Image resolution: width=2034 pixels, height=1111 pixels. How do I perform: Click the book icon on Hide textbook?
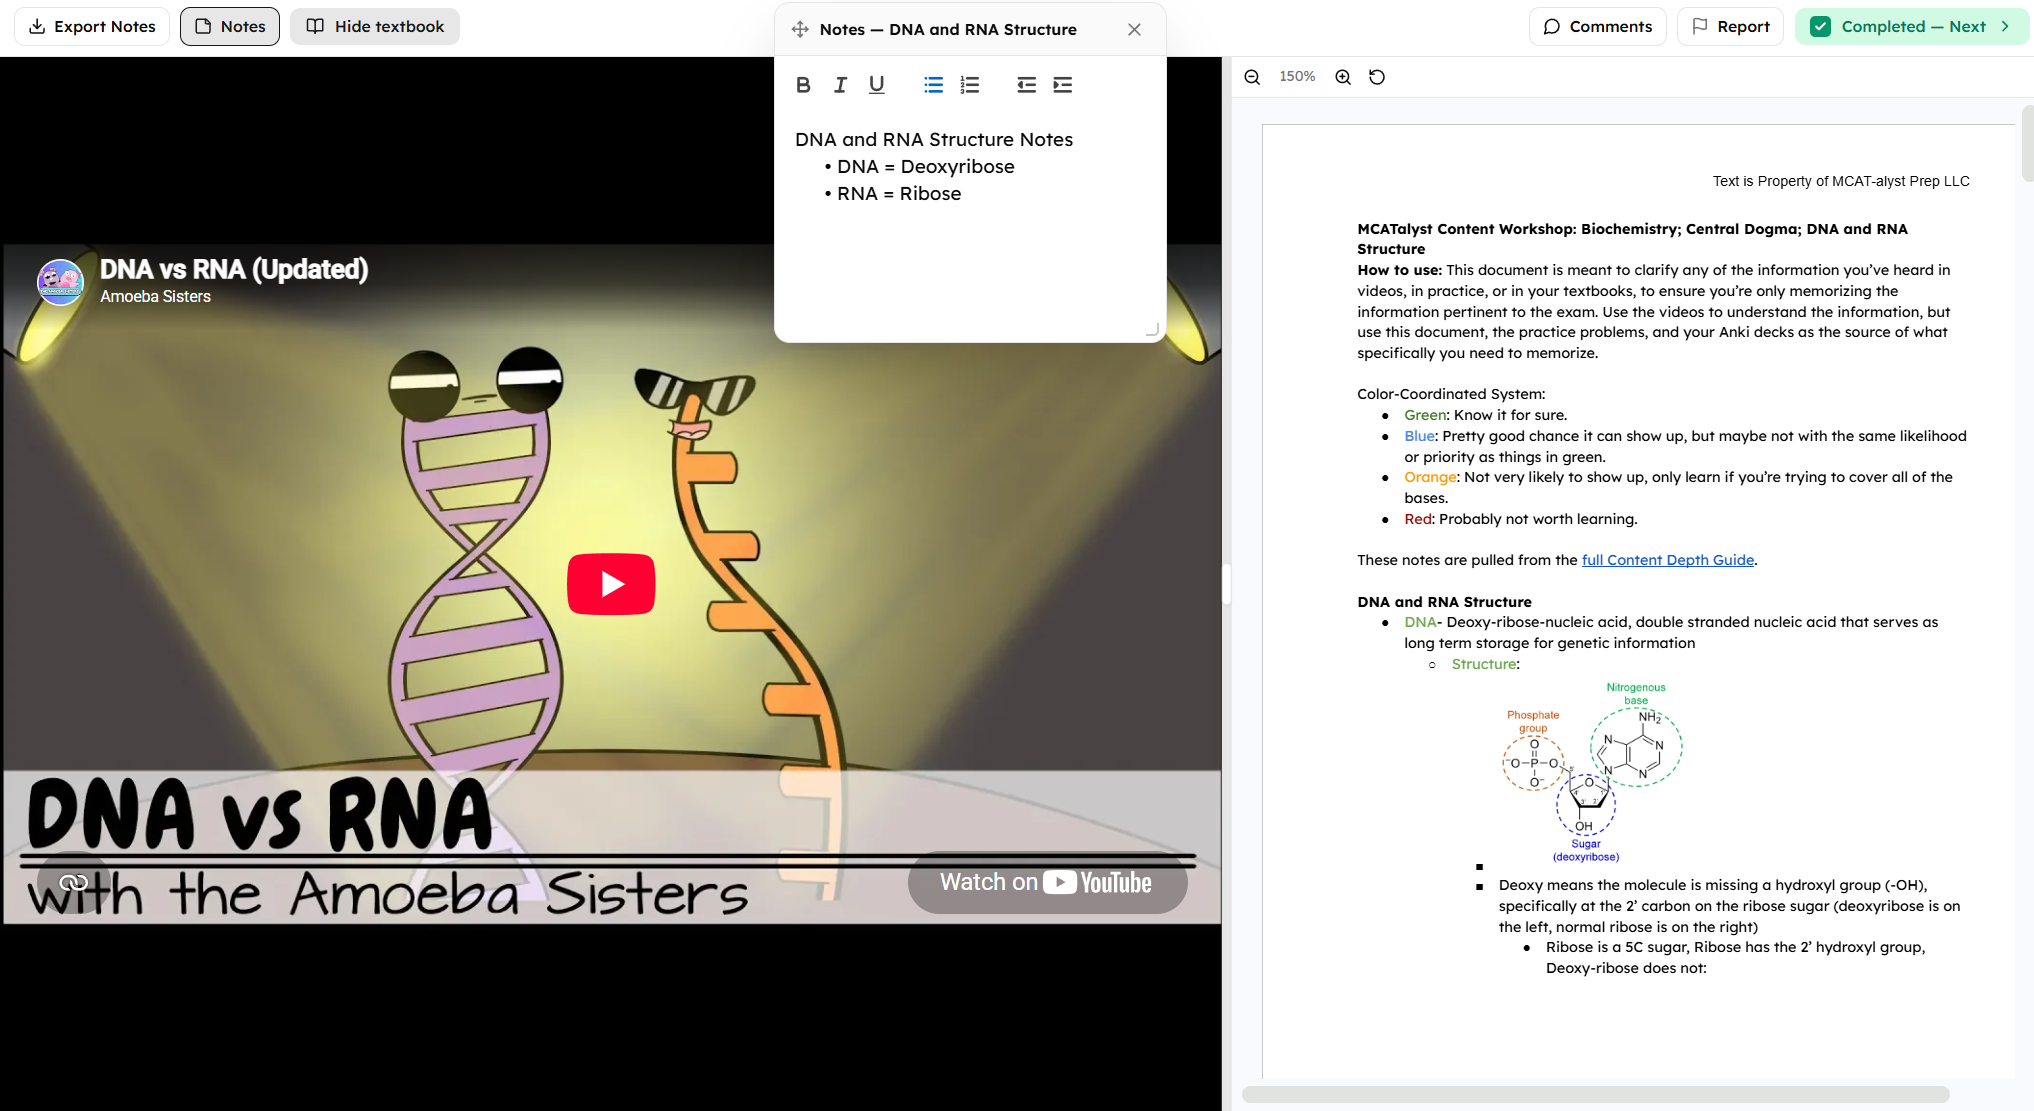click(315, 27)
